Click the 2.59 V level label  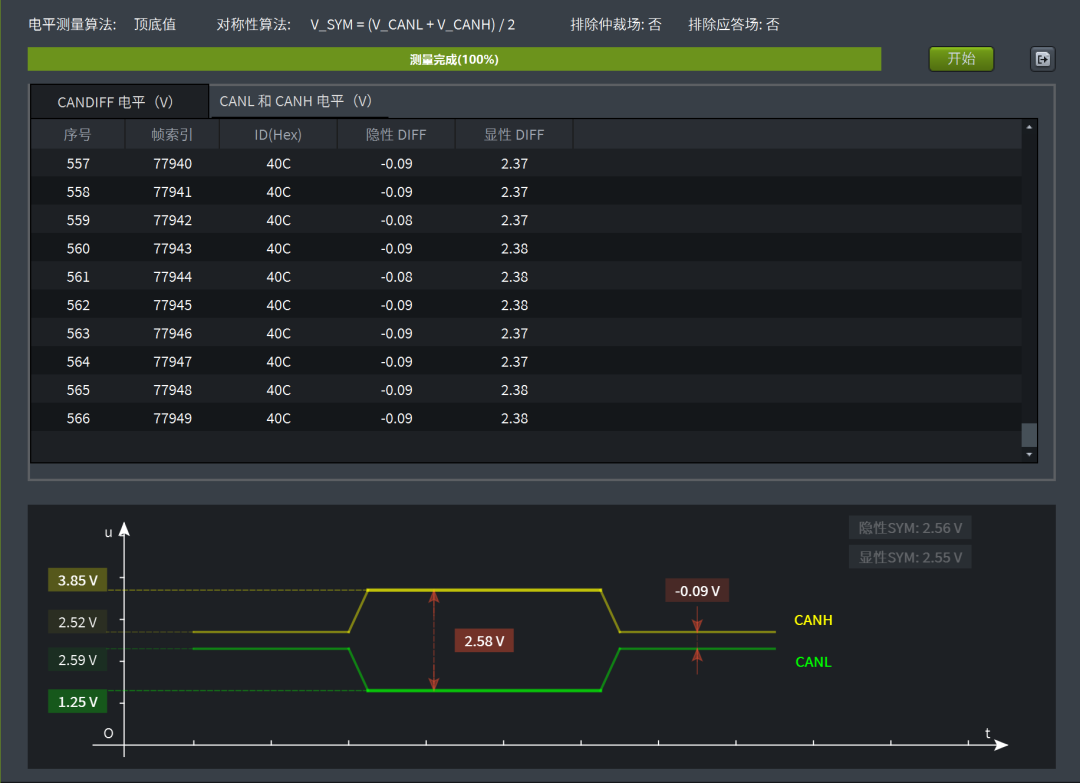(77, 660)
